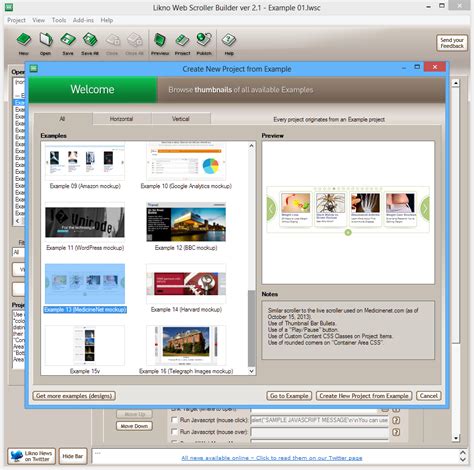
Task: Enable Run Javascript (mouse click) checkbox
Action: 174,420
